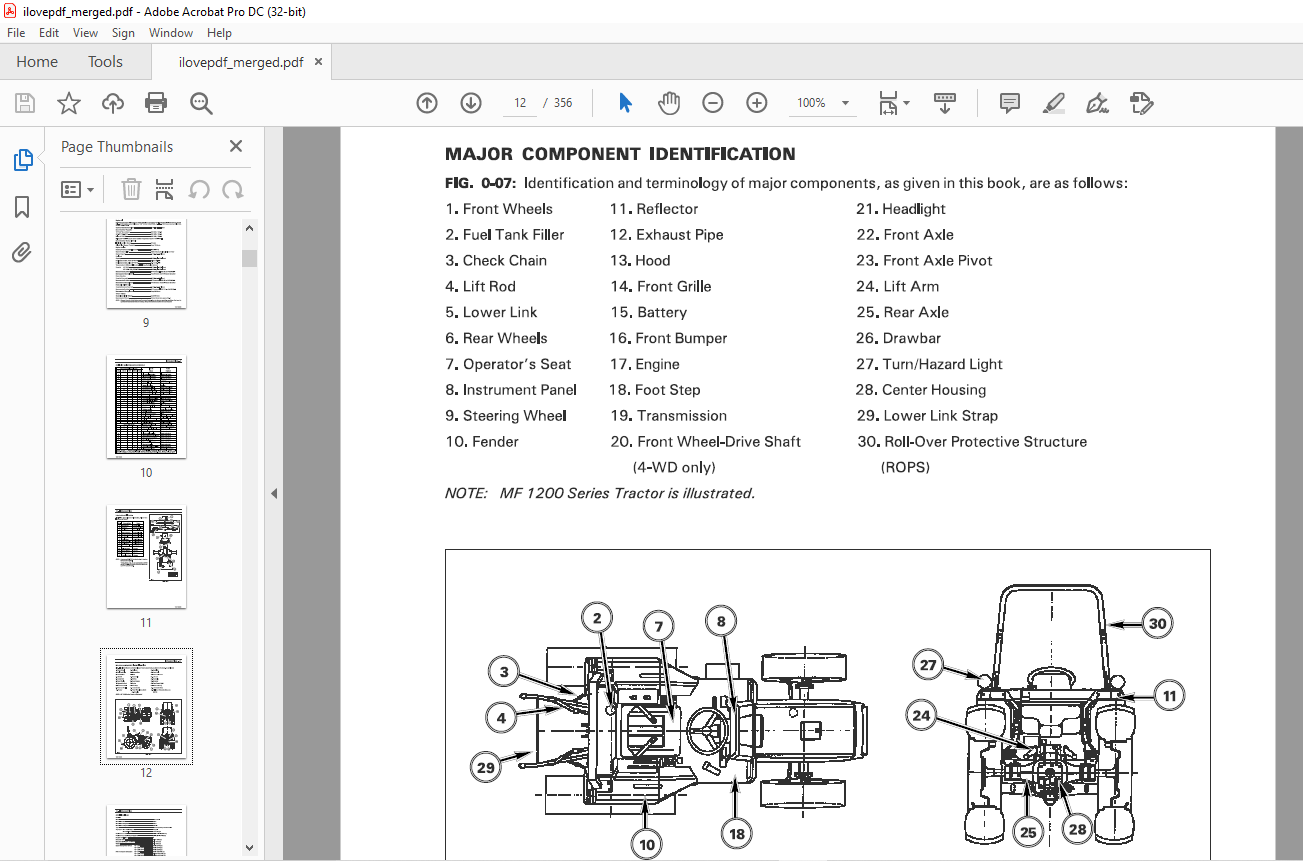Rotate pages clockwise
This screenshot has height=861, width=1303.
[x=233, y=189]
